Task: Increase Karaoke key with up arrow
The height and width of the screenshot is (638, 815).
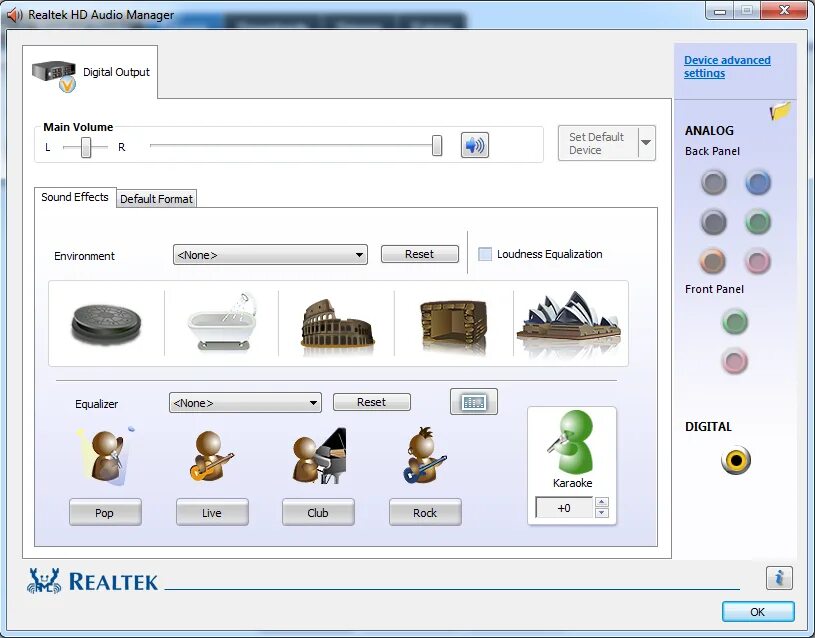Action: (x=602, y=502)
